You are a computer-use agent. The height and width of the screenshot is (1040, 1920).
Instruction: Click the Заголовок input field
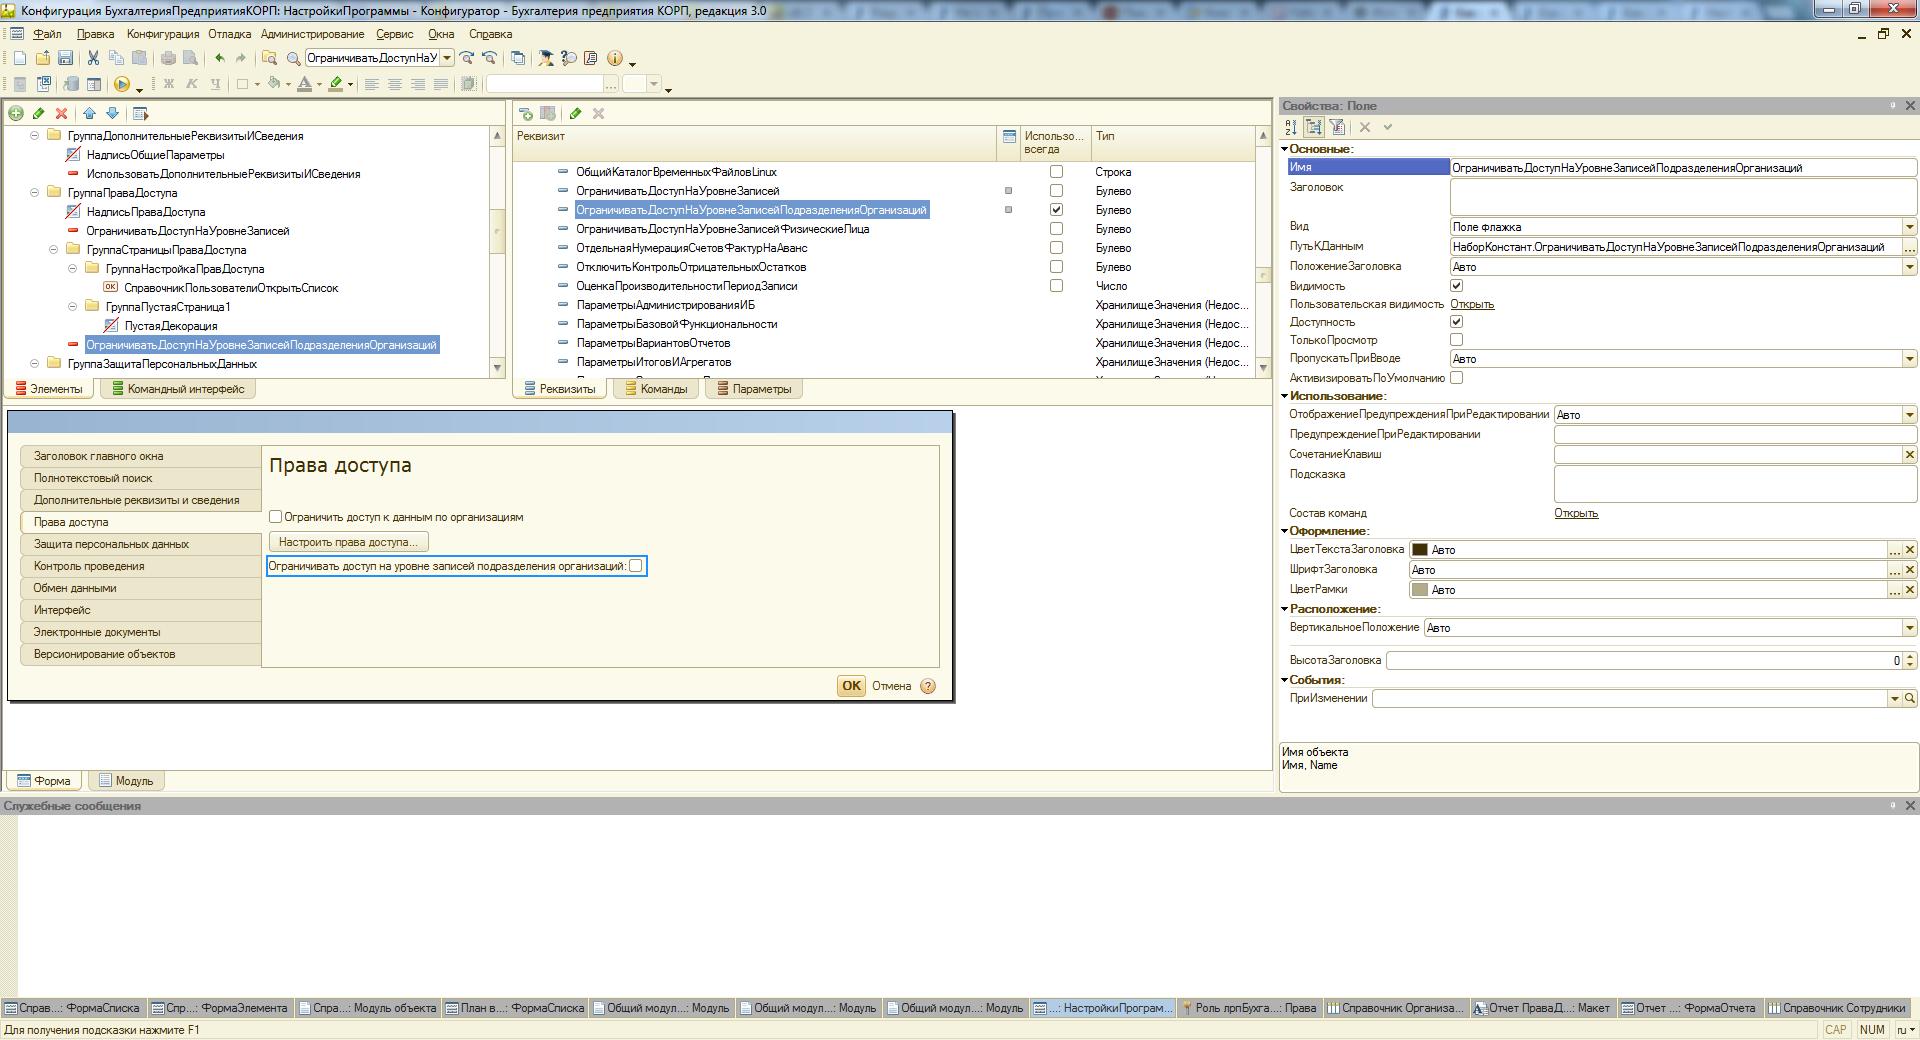pyautogui.click(x=1683, y=197)
